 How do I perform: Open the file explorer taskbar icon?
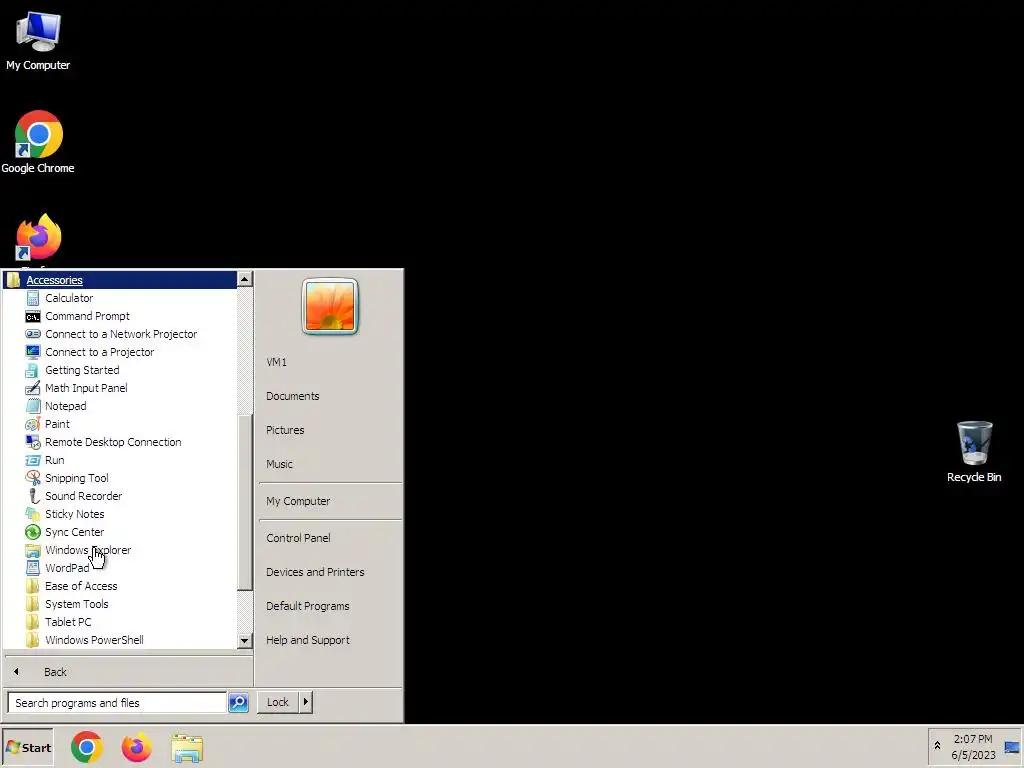[x=187, y=748]
